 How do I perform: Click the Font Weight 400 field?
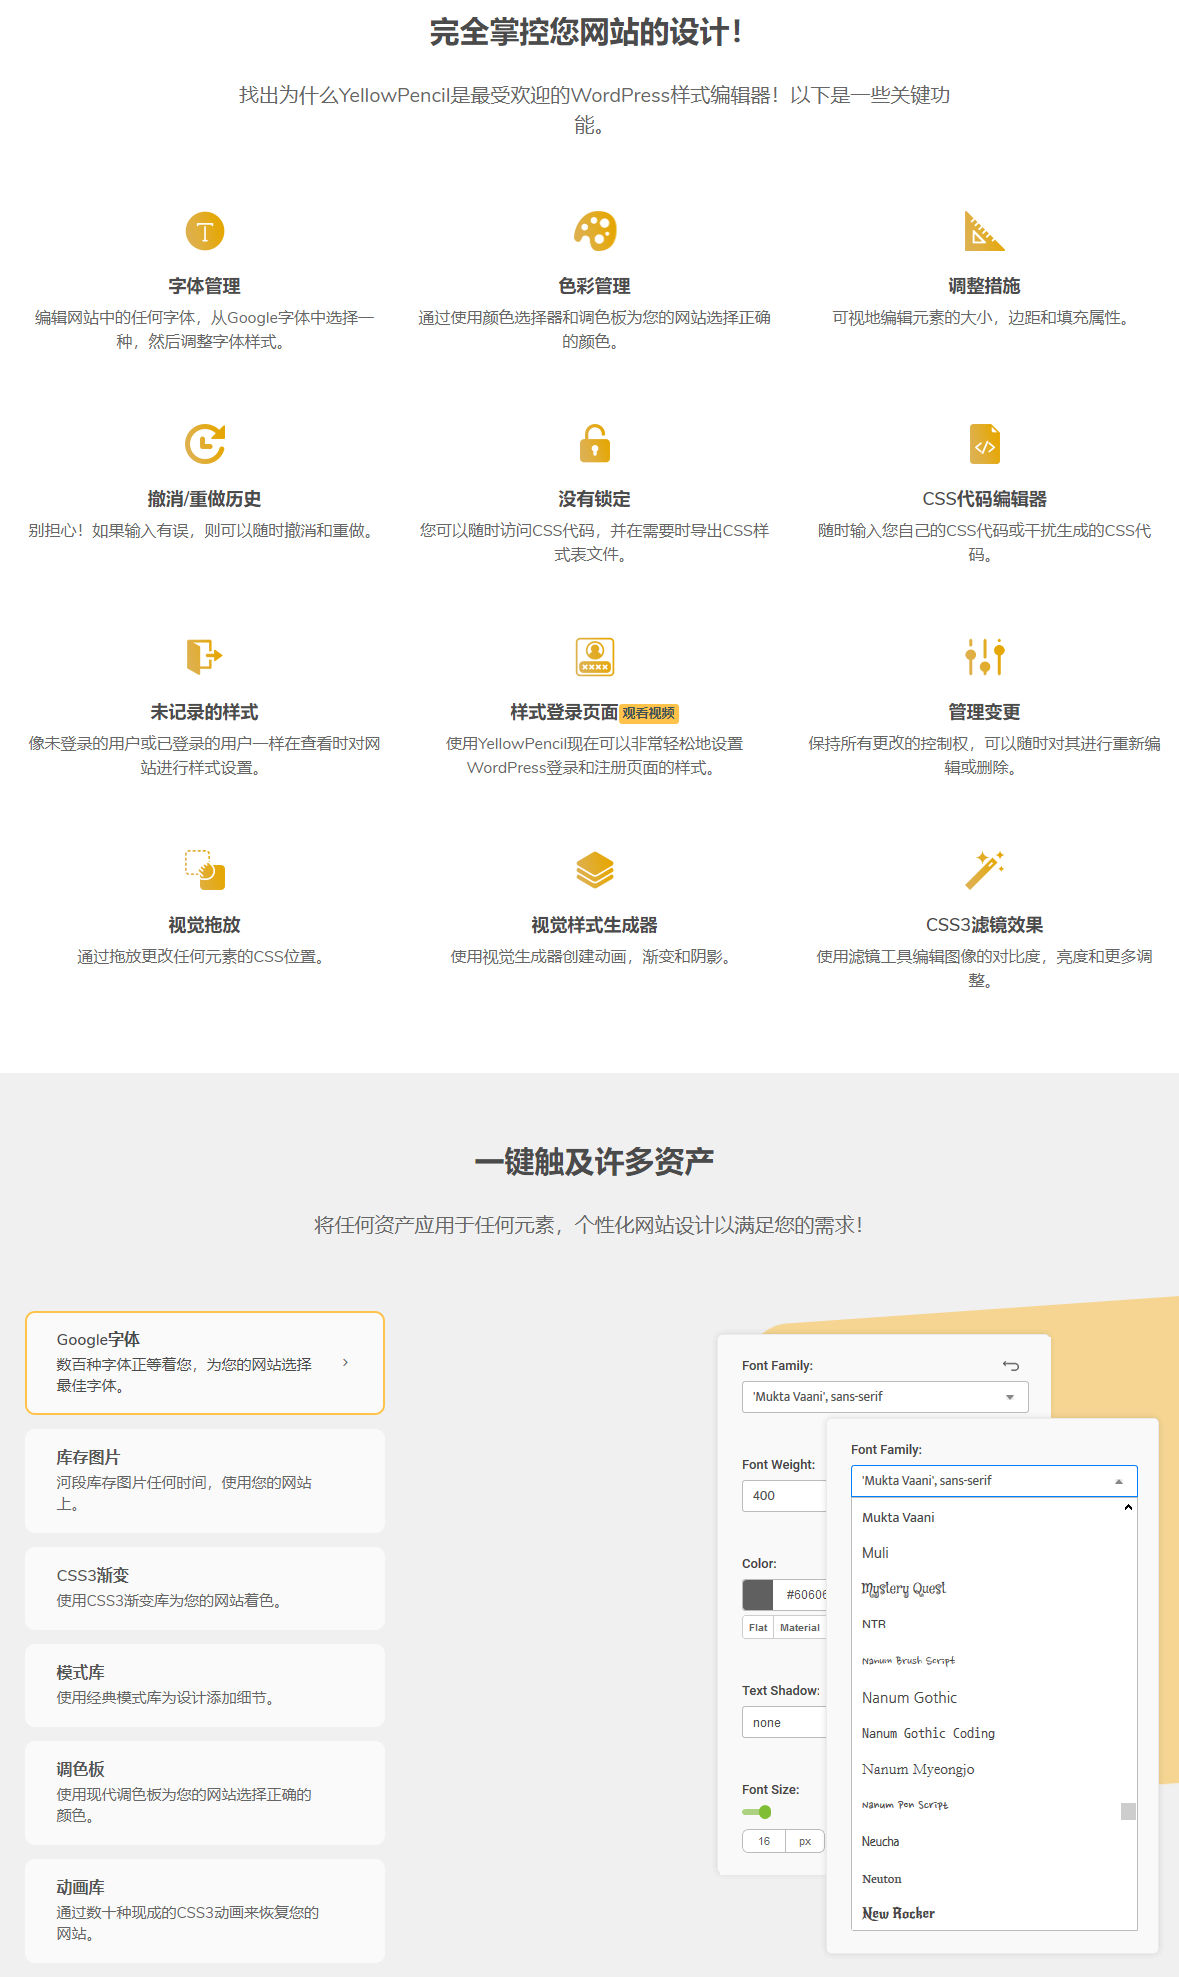(784, 1495)
